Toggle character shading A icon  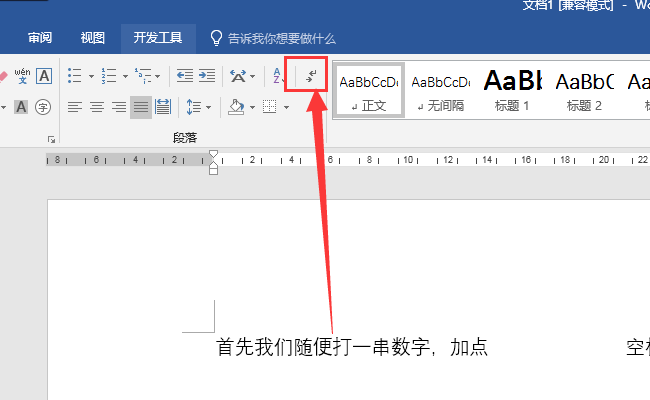[21, 107]
